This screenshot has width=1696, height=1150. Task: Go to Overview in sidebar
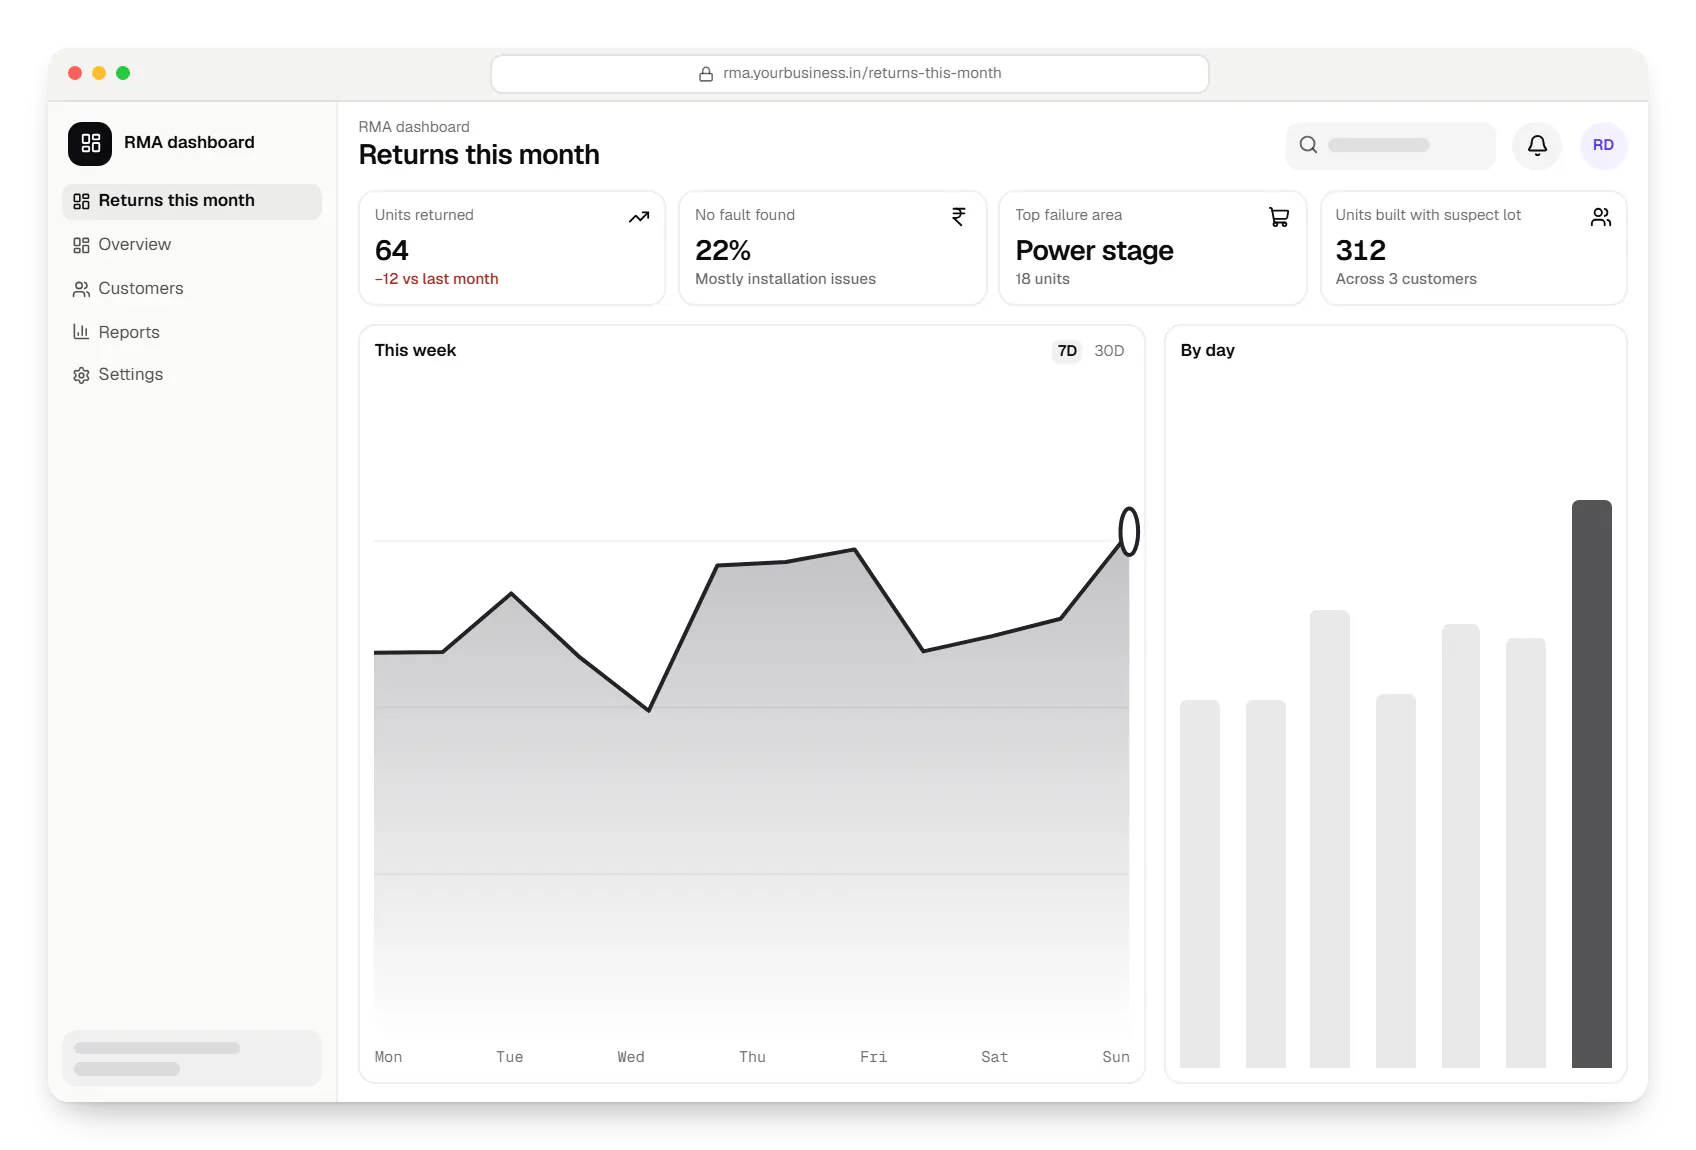coord(192,245)
